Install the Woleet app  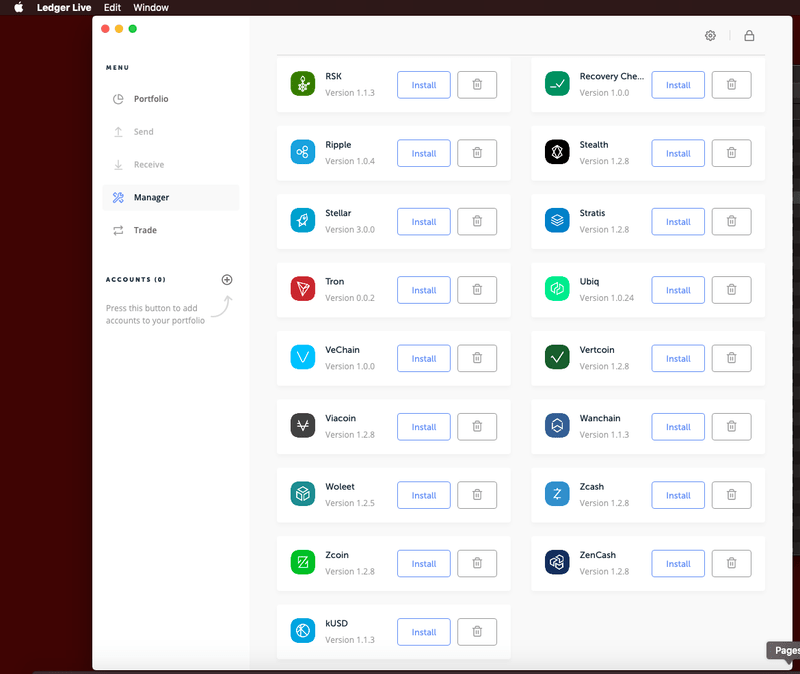point(424,494)
